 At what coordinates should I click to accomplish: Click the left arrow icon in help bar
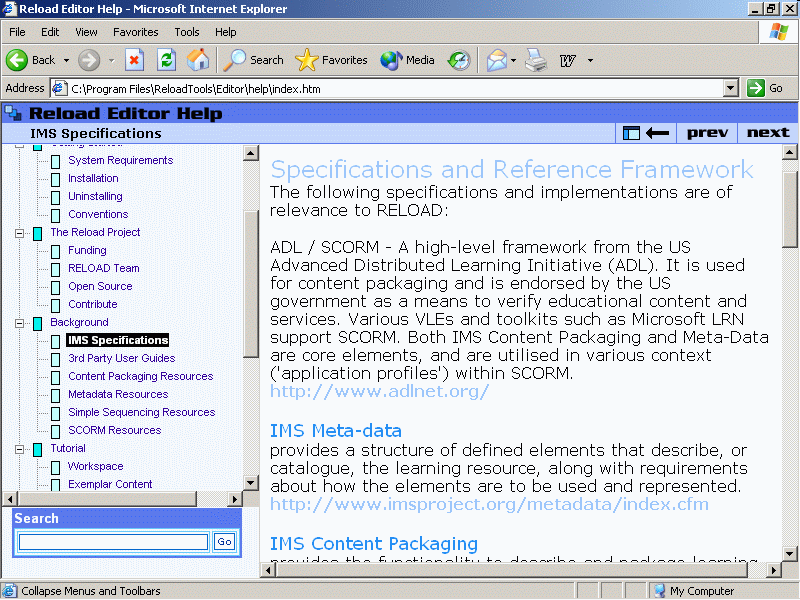[x=657, y=133]
